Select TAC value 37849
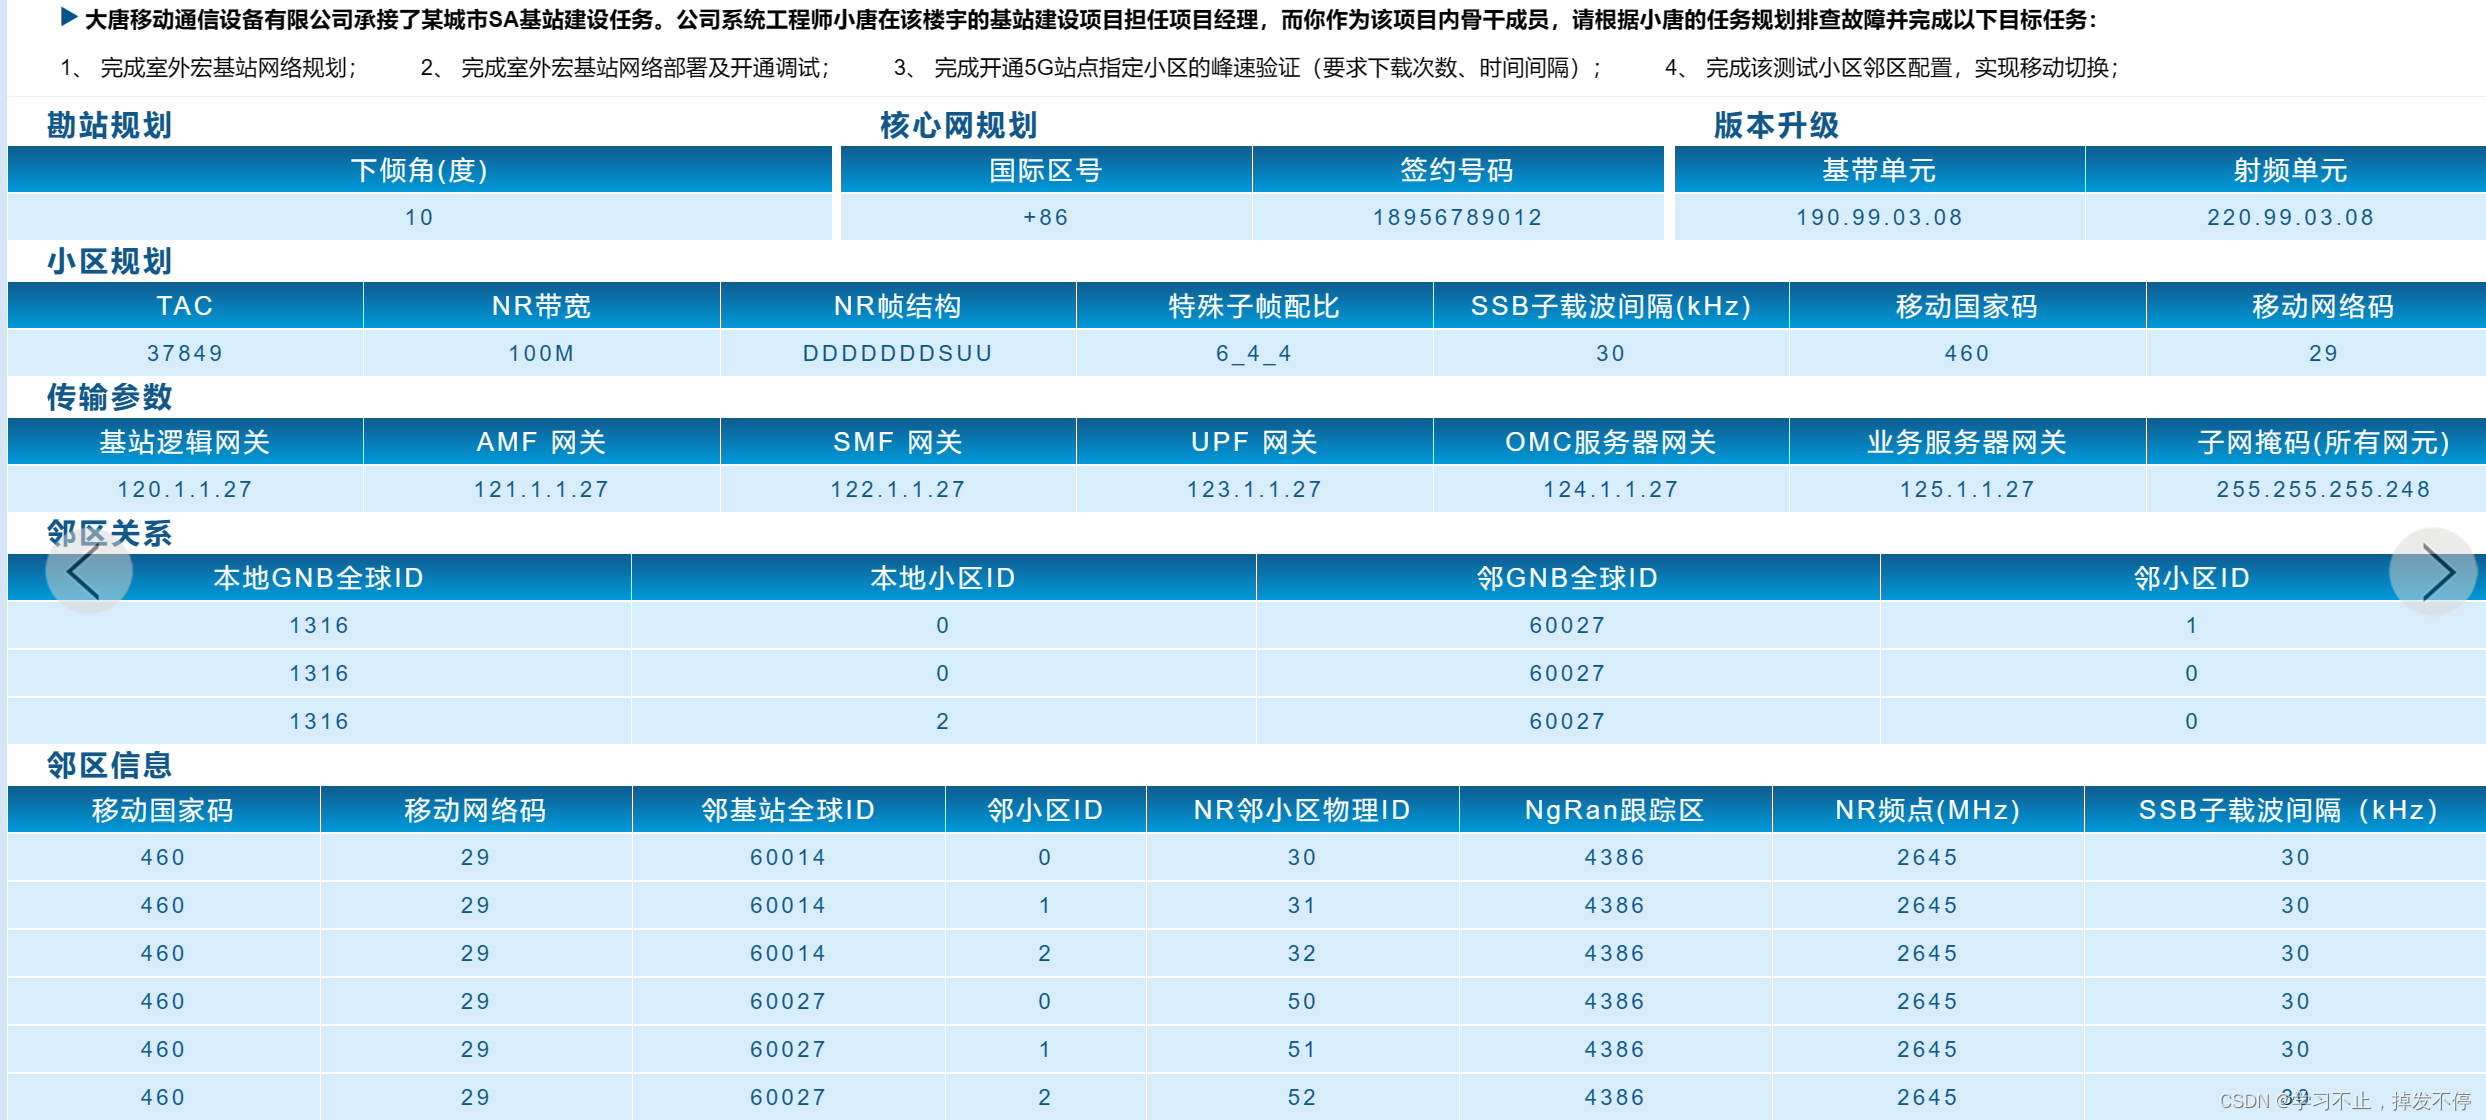This screenshot has width=2486, height=1120. tap(185, 352)
